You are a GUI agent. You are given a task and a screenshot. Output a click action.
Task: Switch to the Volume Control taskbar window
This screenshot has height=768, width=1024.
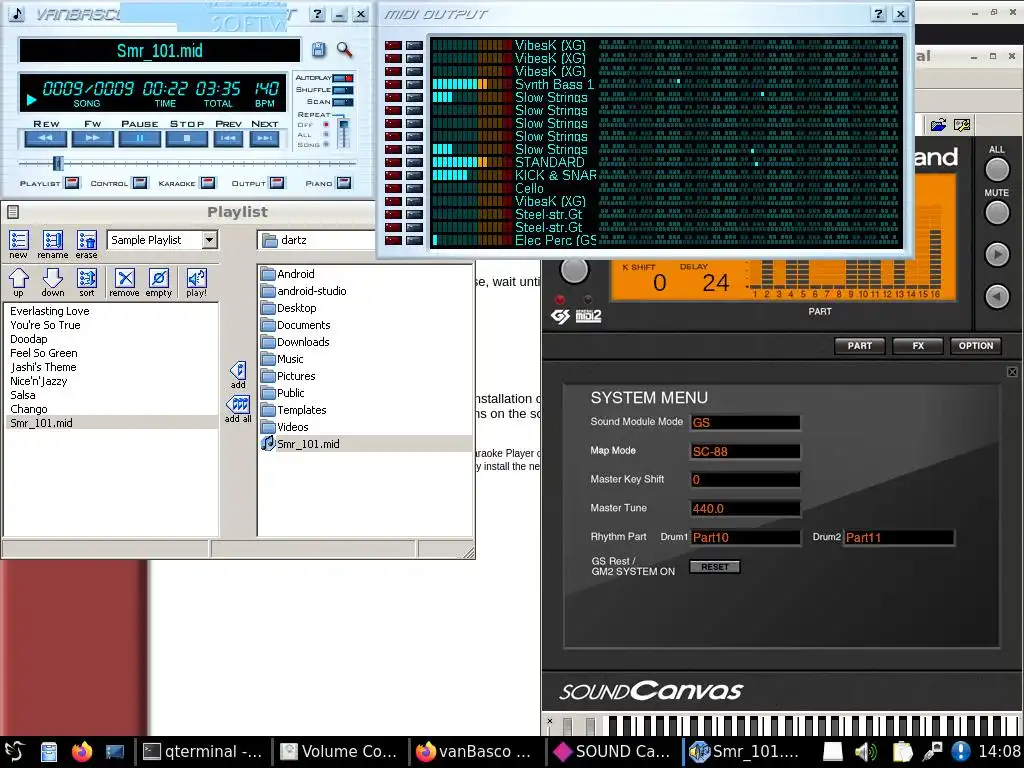(x=339, y=752)
